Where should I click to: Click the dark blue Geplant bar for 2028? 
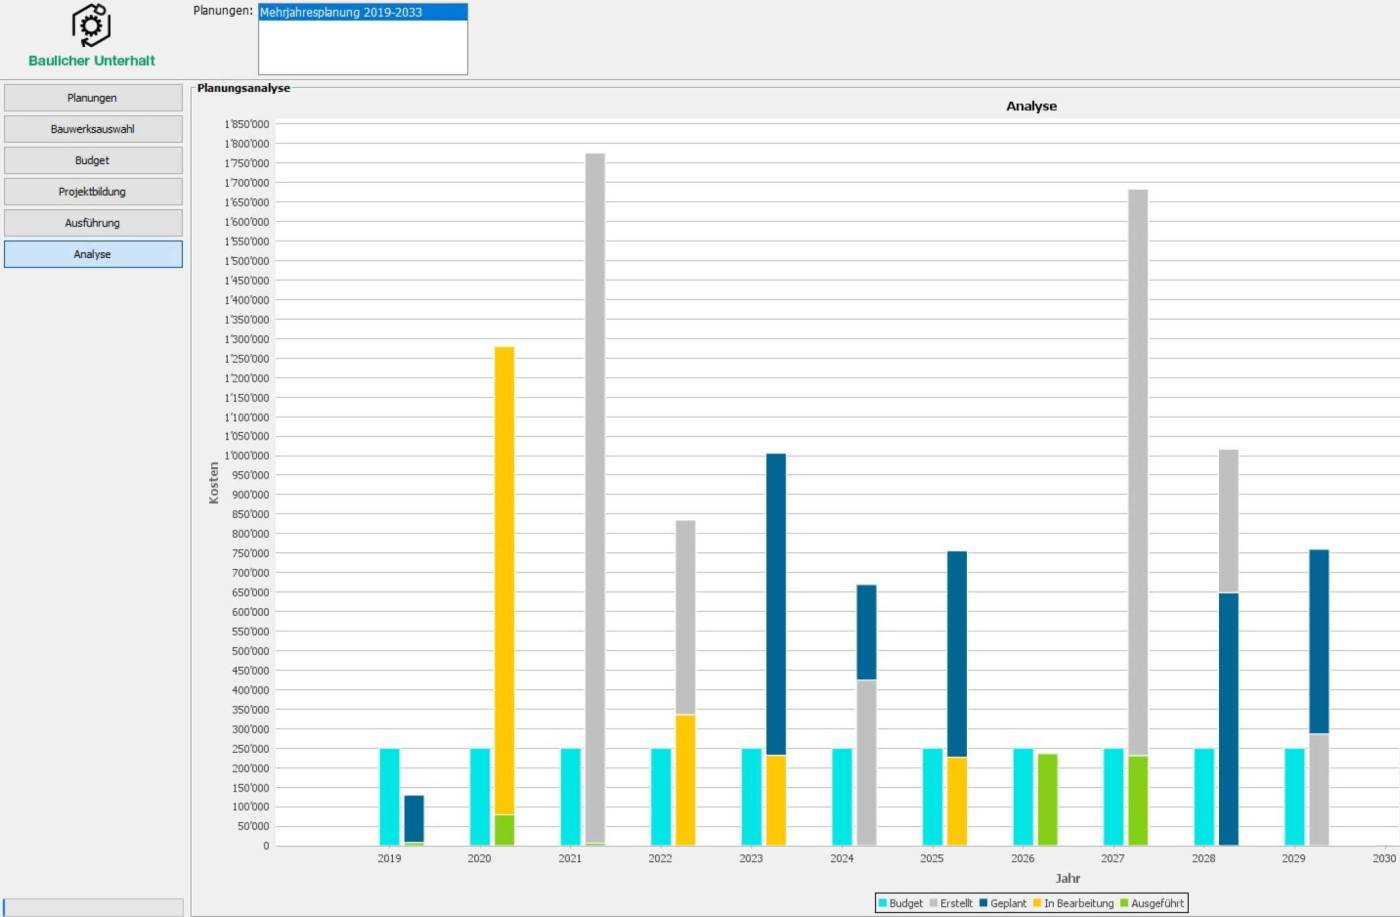tap(1228, 719)
